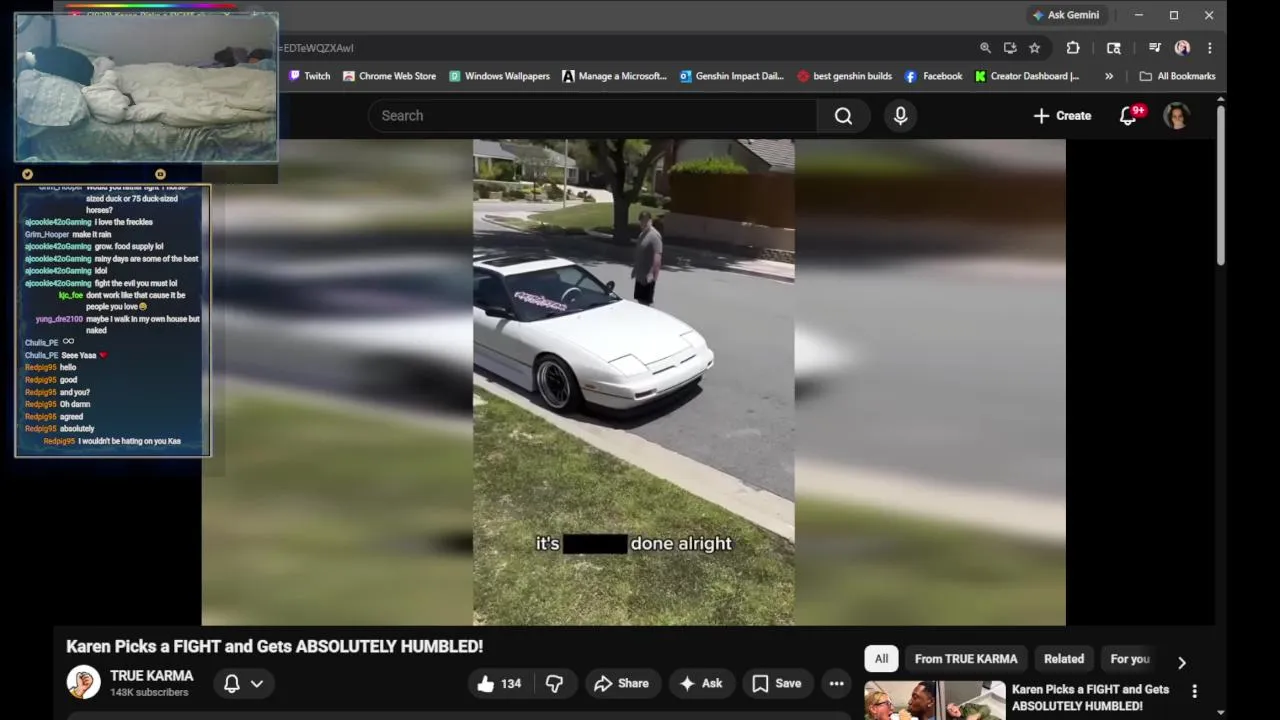Viewport: 1280px width, 720px height.
Task: Click recommended video title in sidebar
Action: pos(1091,697)
